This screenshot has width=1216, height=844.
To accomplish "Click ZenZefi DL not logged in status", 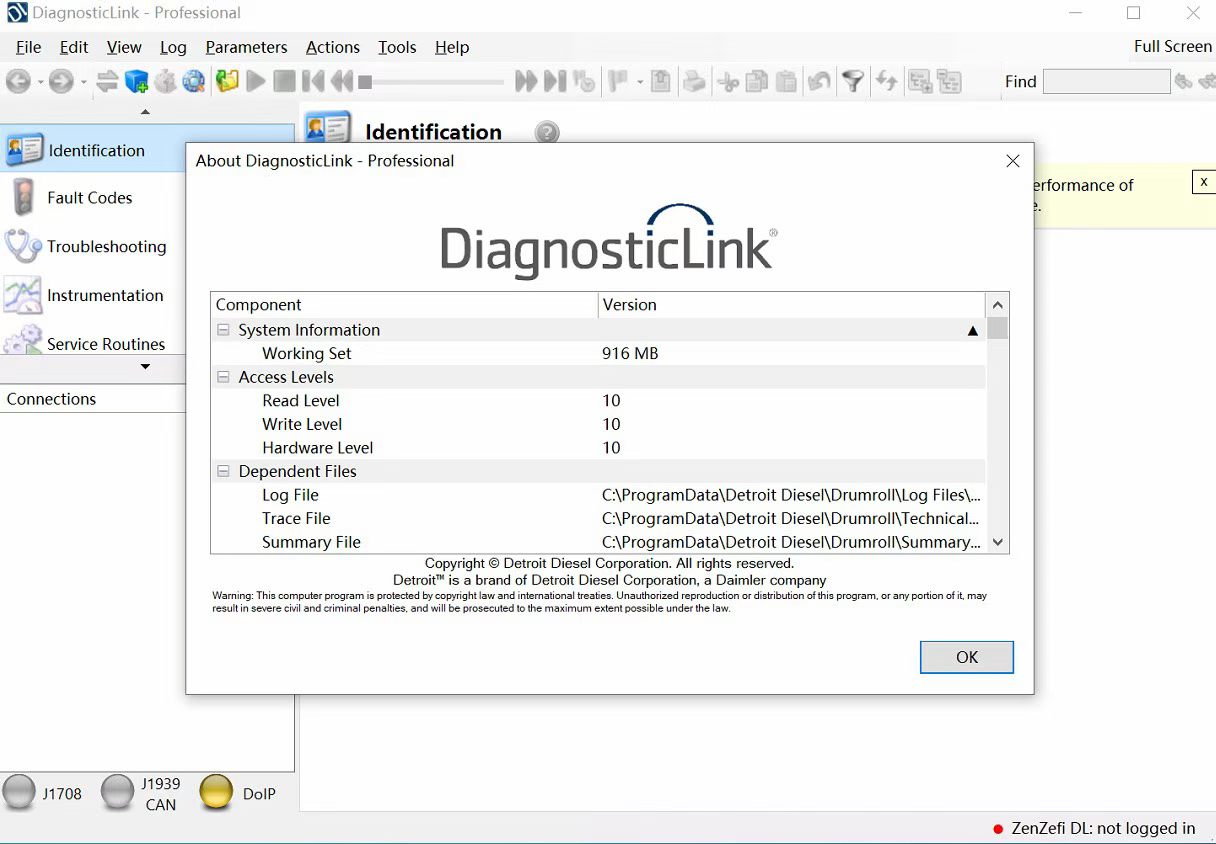I will click(1094, 828).
